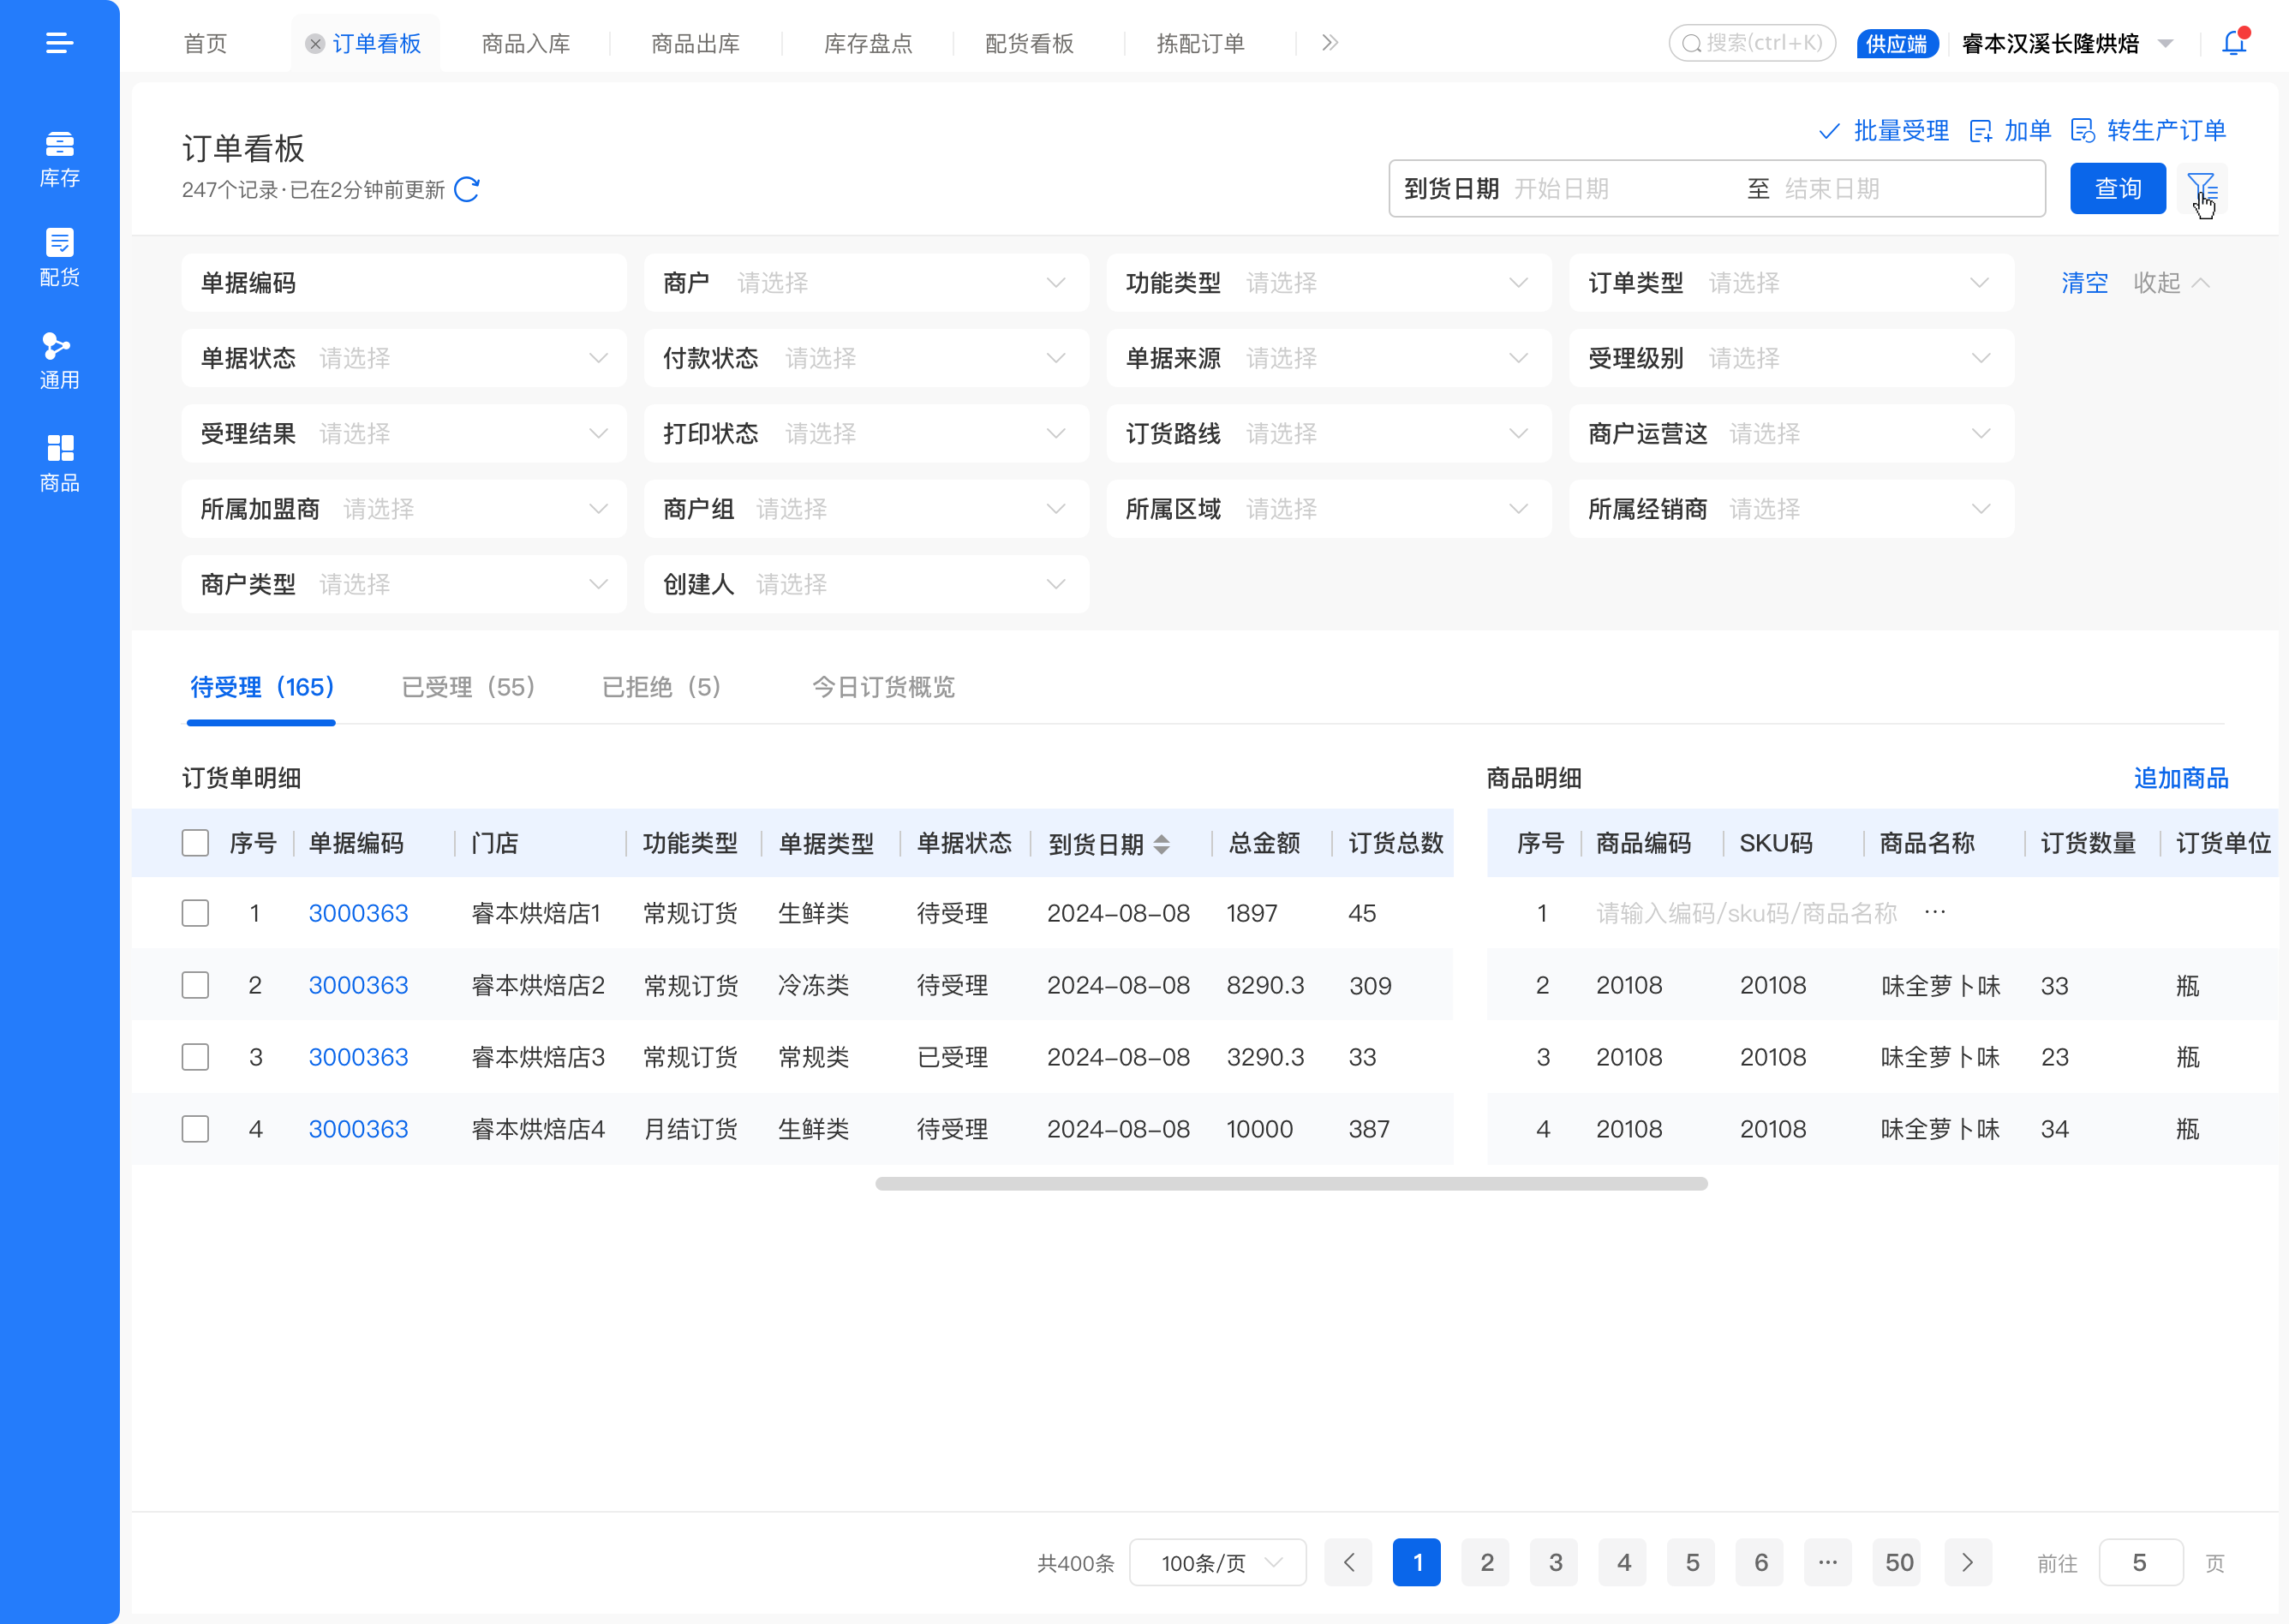Sort by 到货日期 using the sort arrows
Screen dimensions: 2289x1624
[1161, 844]
